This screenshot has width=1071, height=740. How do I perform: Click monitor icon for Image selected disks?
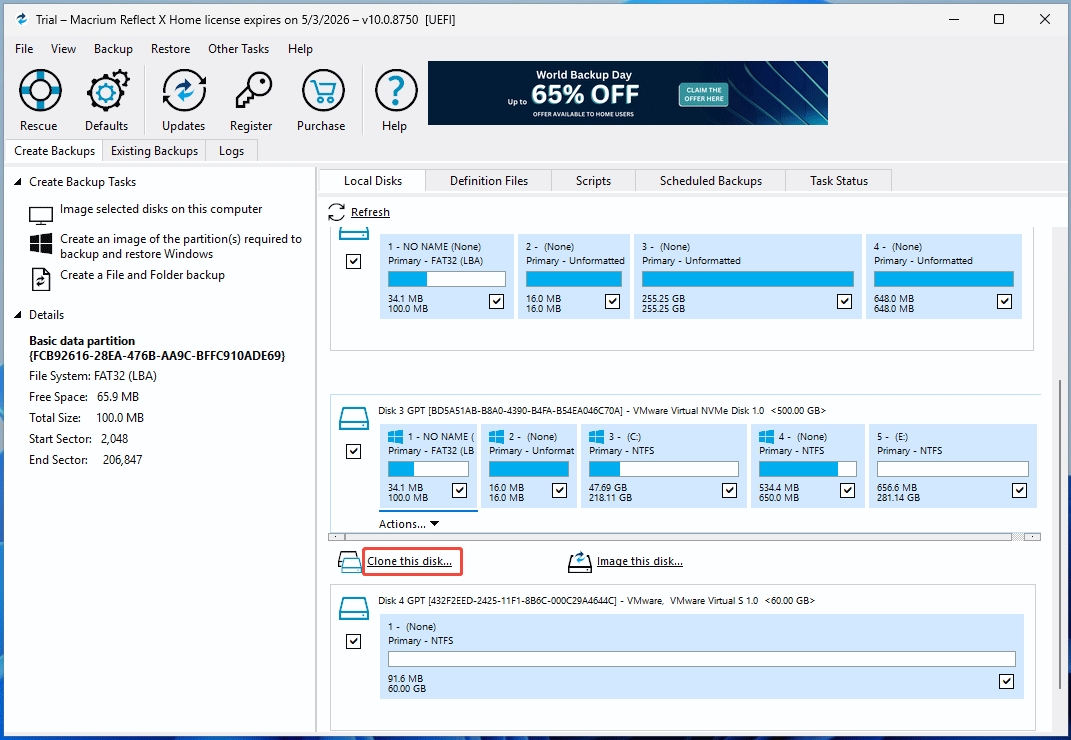[x=41, y=215]
